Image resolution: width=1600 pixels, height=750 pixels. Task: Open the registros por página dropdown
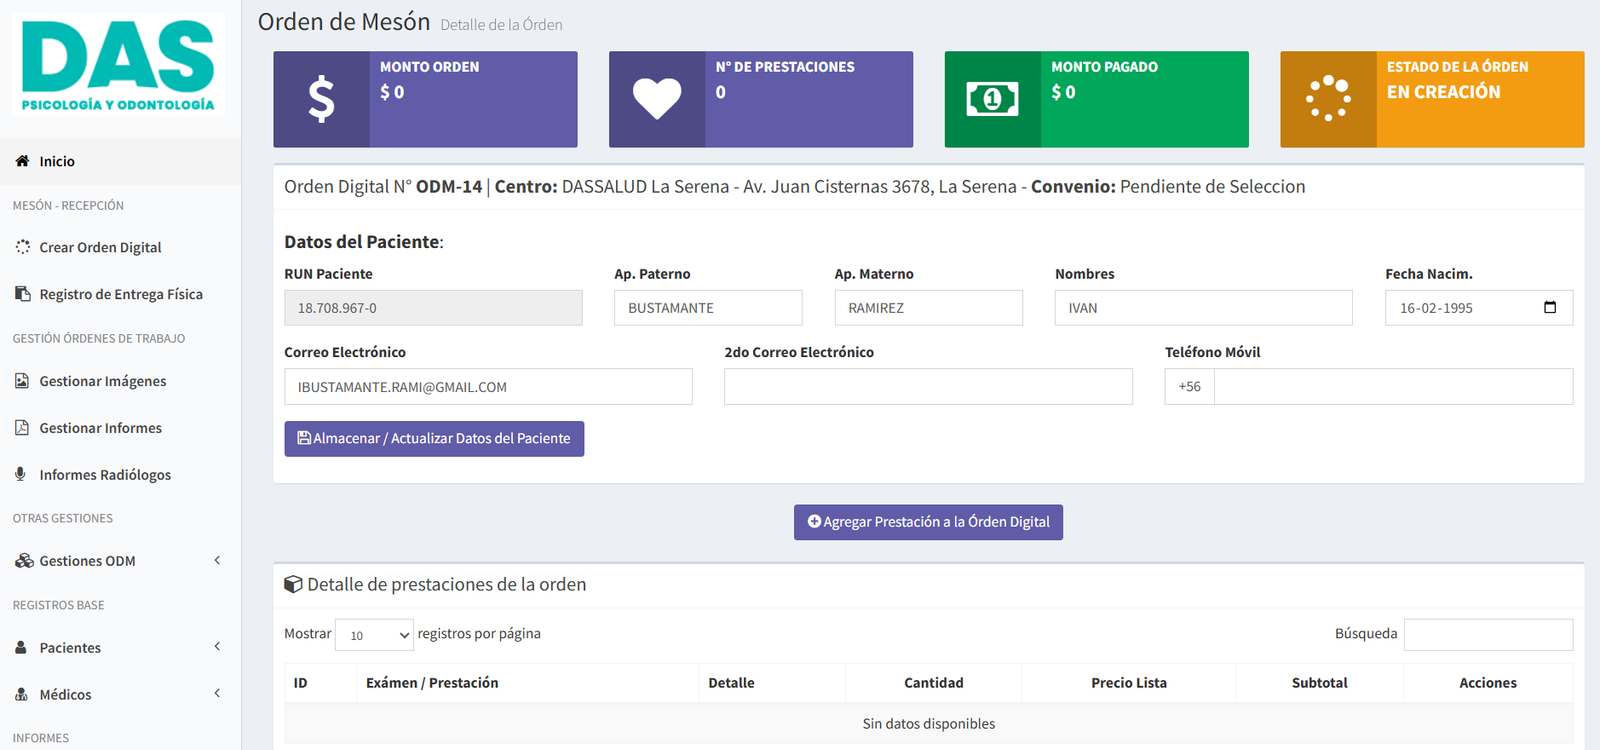coord(374,635)
